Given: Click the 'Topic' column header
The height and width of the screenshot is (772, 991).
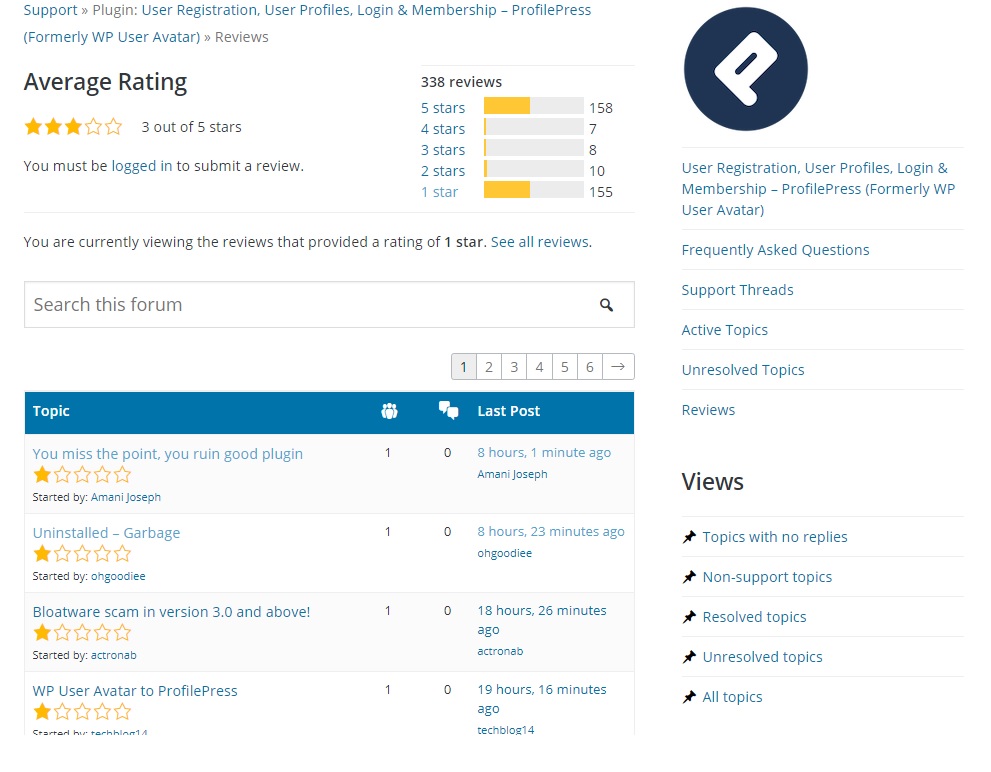Looking at the screenshot, I should (51, 411).
